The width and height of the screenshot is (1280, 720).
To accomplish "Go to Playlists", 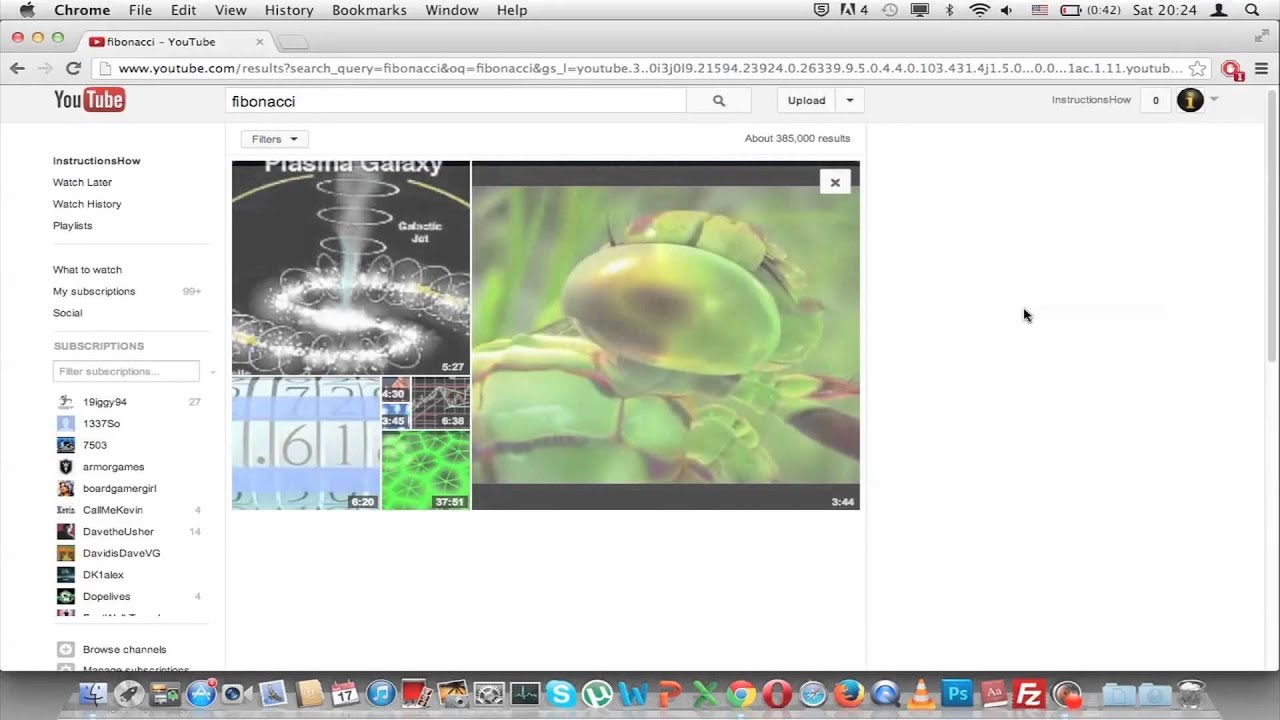I will click(72, 226).
